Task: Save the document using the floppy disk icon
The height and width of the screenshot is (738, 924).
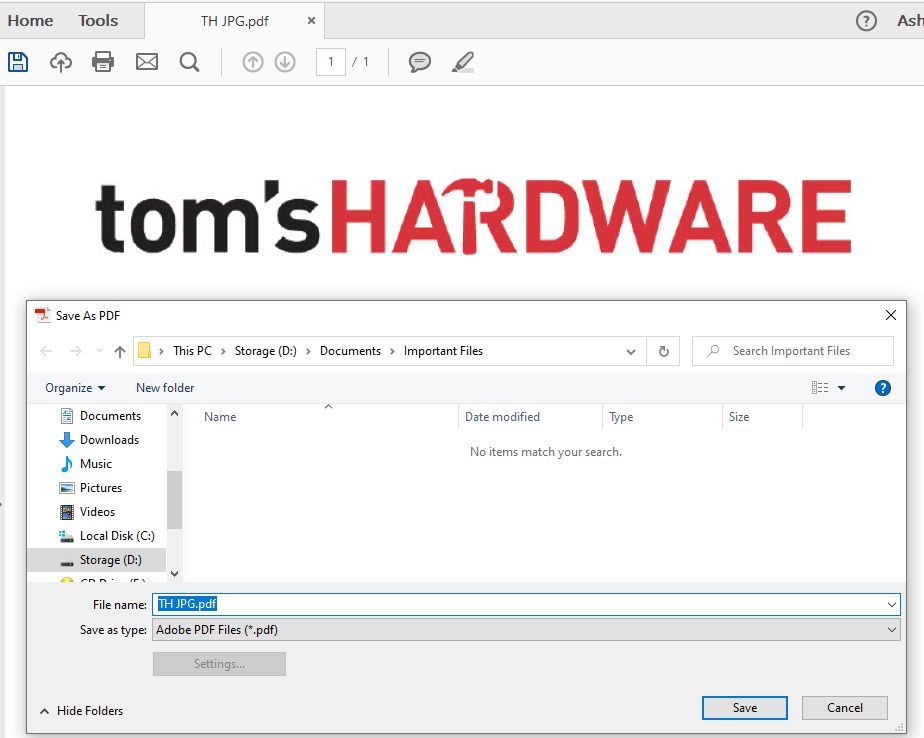Action: tap(18, 61)
